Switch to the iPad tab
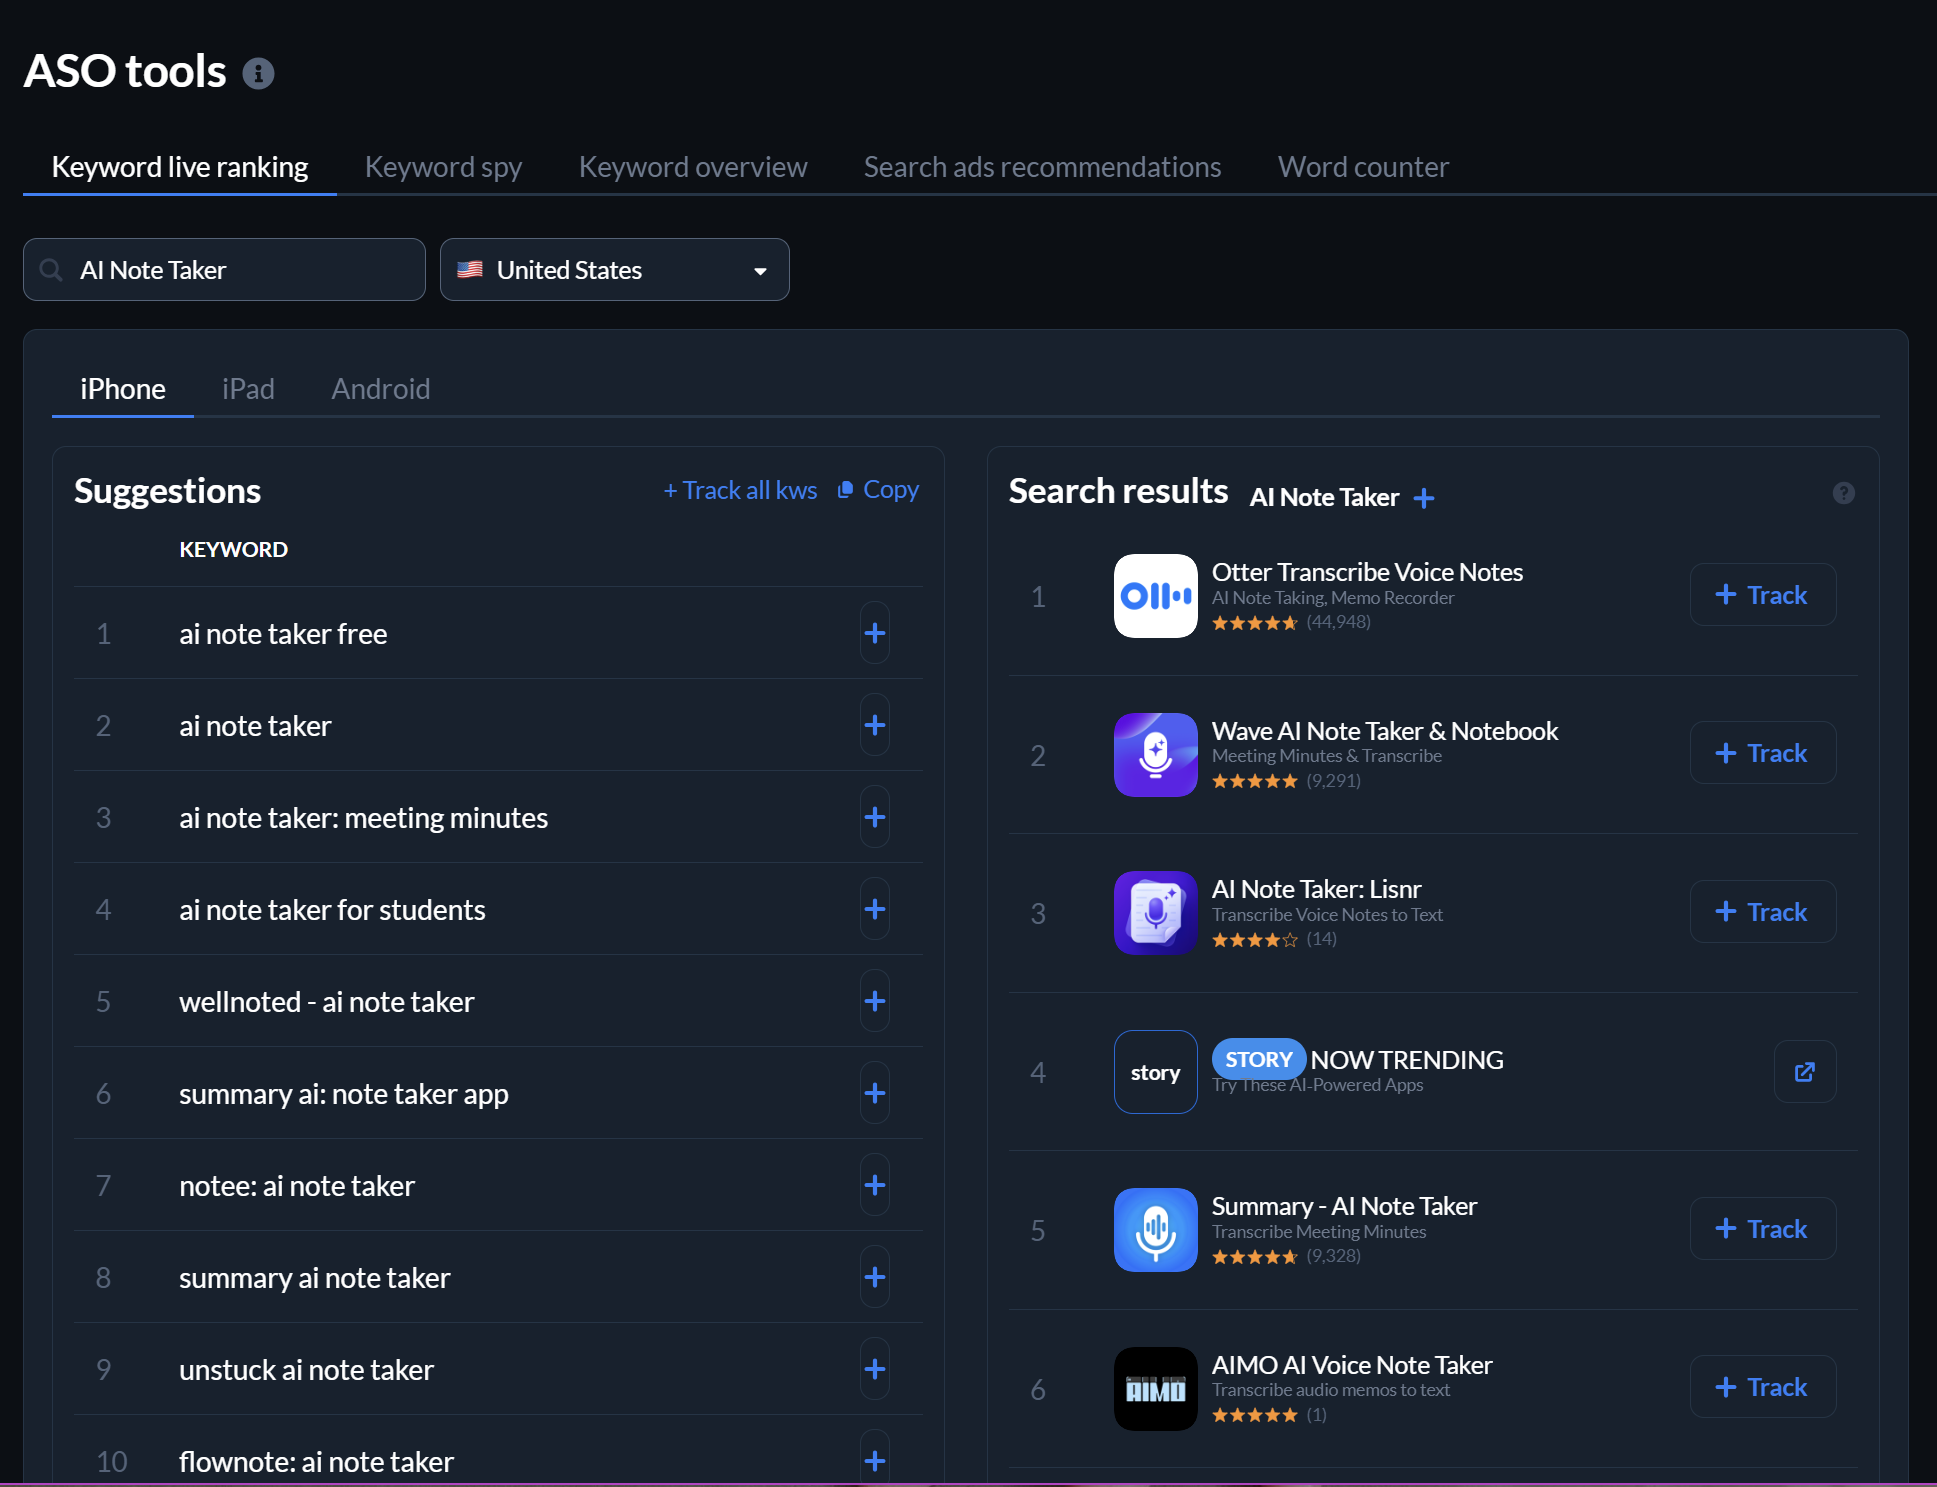The width and height of the screenshot is (1937, 1487). [248, 389]
